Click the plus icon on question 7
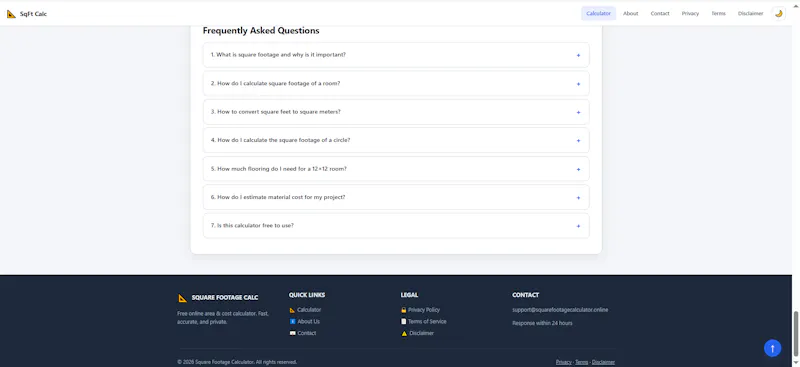The height and width of the screenshot is (367, 800). (578, 226)
